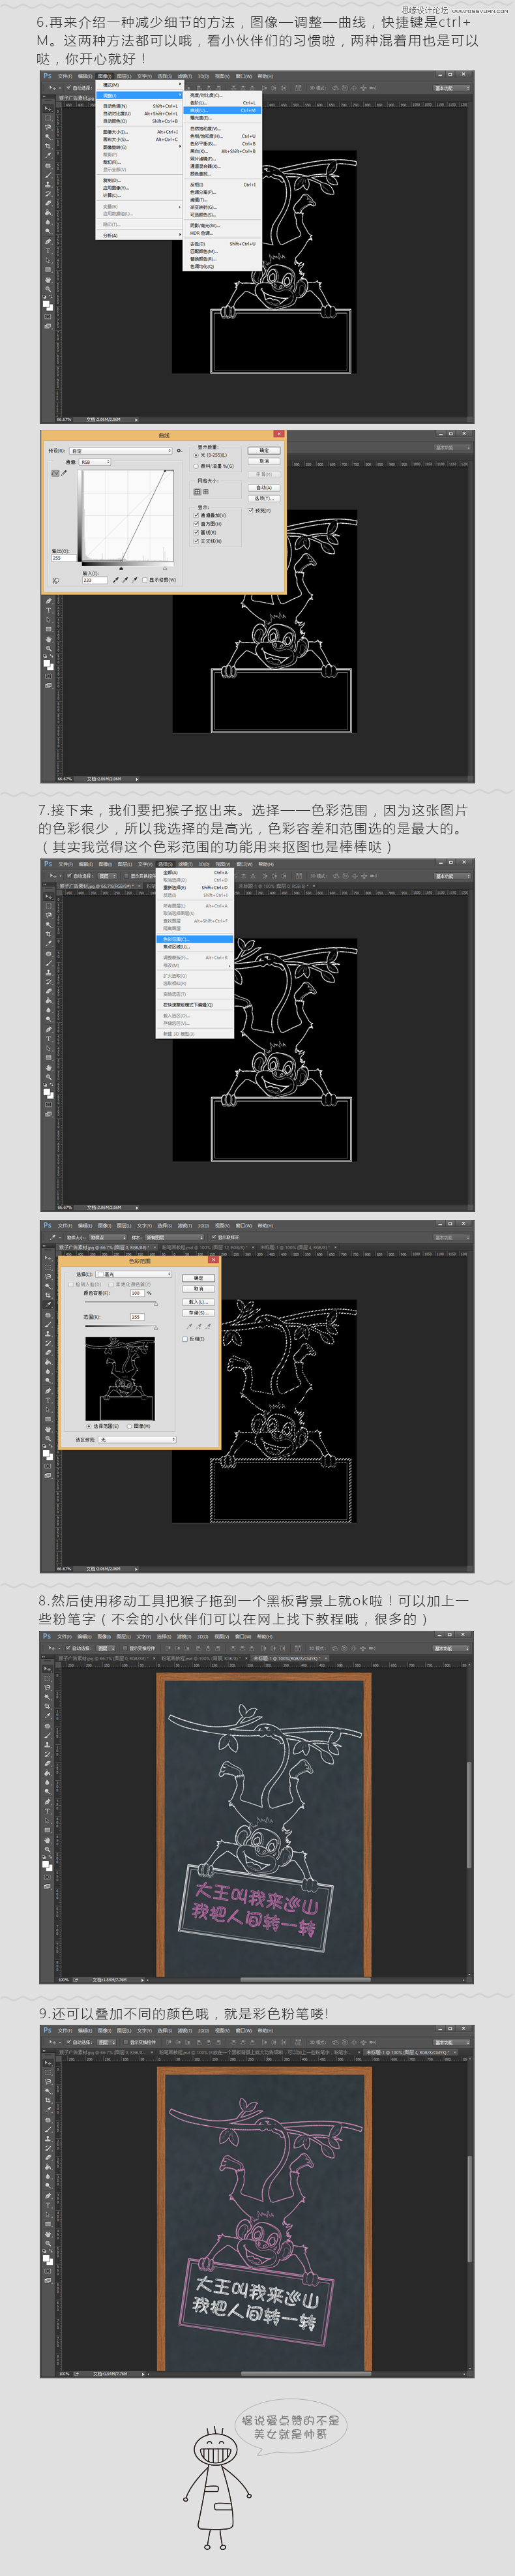Open the 预设(R) preset dropdown in Curves
The image size is (515, 2576).
click(121, 451)
